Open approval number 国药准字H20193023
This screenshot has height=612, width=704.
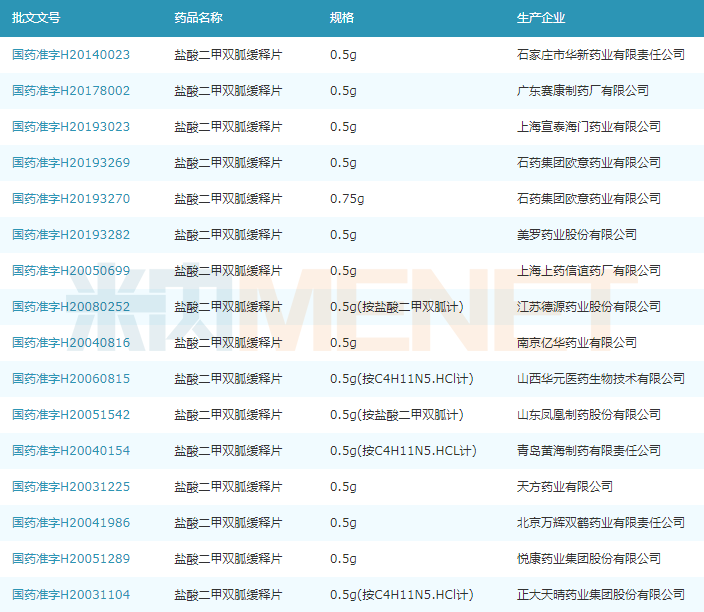[x=71, y=127]
